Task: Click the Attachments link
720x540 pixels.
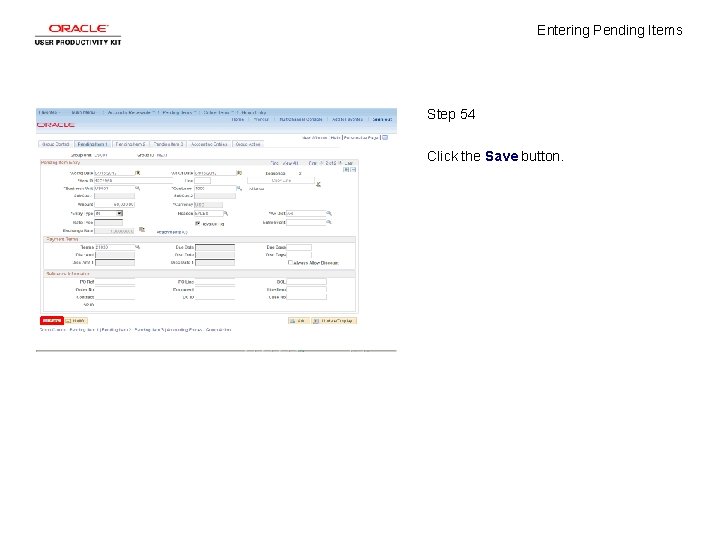Action: 172,232
